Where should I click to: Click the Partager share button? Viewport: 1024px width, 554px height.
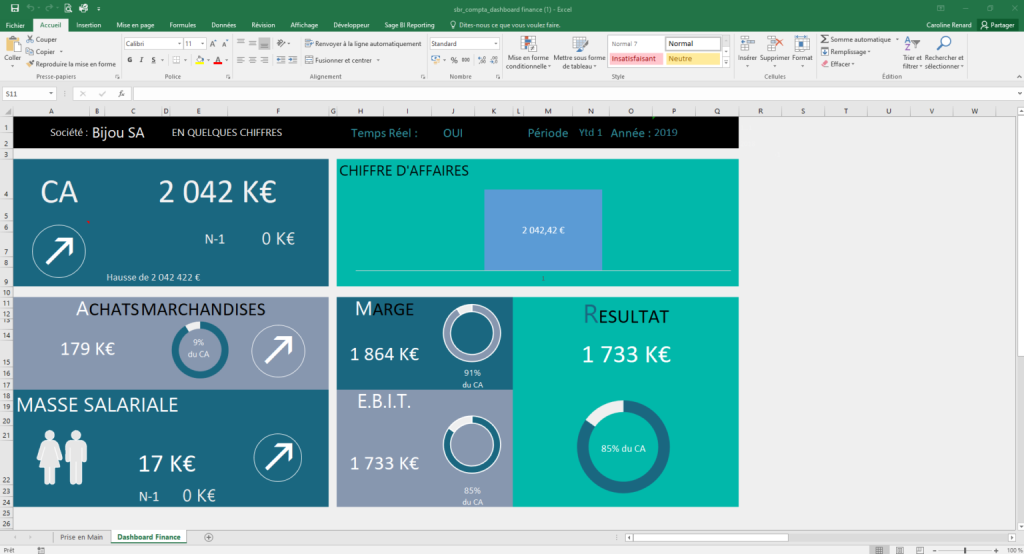996,24
